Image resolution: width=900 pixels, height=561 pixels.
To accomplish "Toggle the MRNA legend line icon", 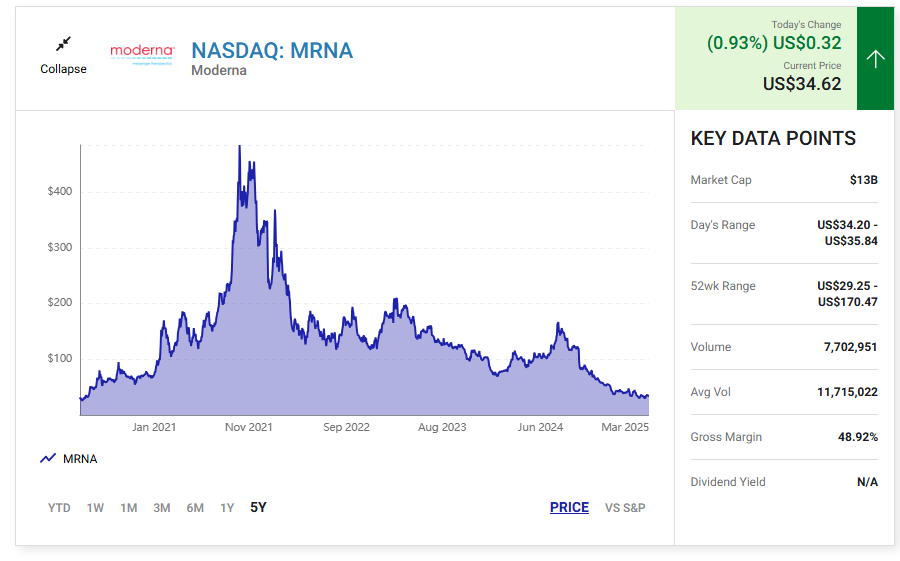I will coord(48,458).
